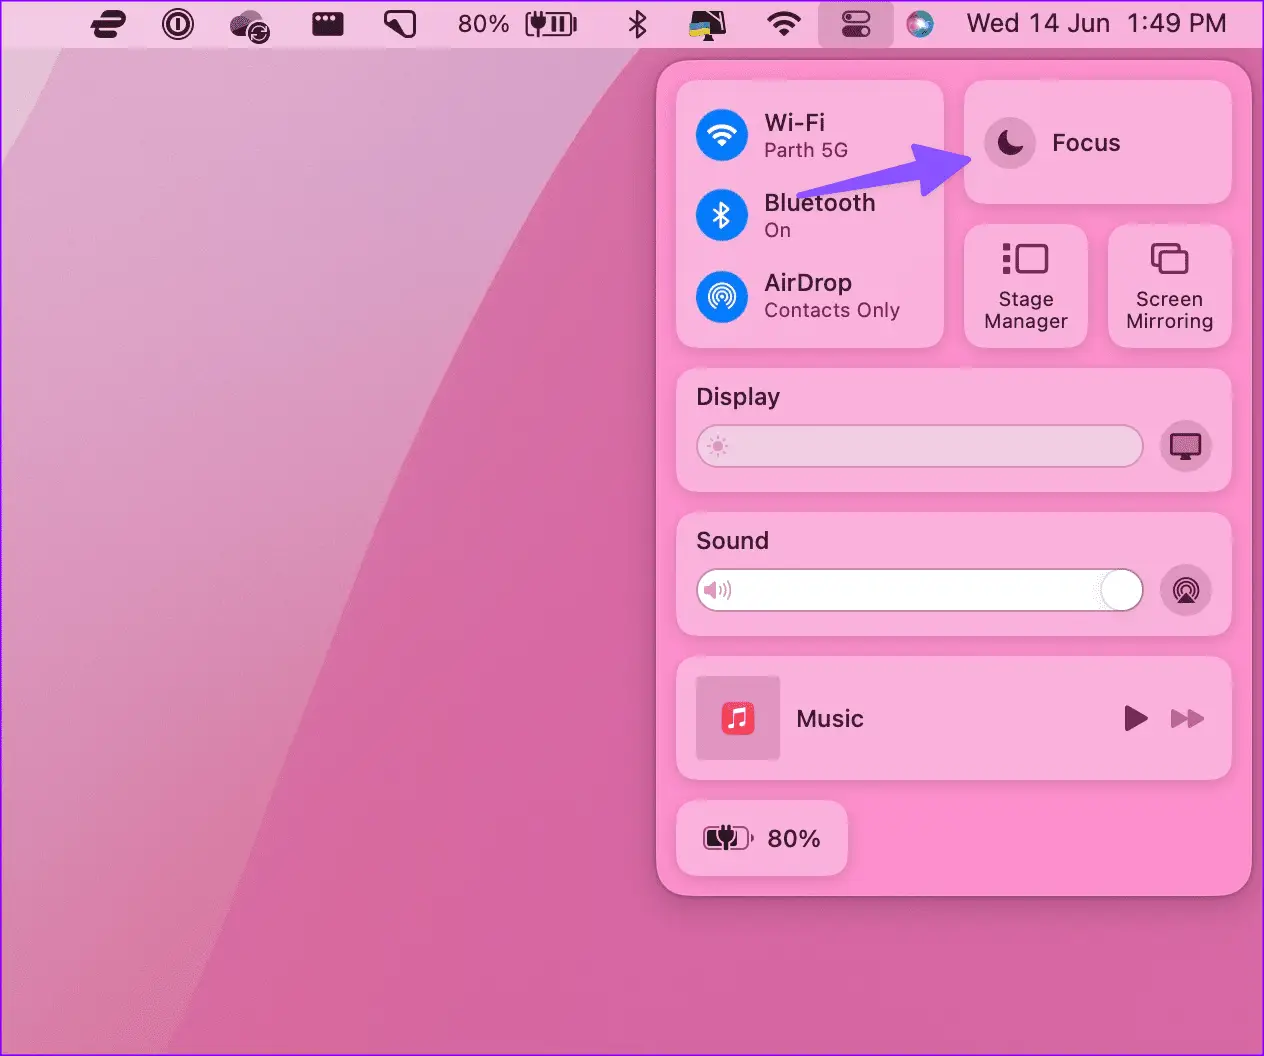This screenshot has width=1264, height=1056.
Task: Toggle the Bluetooth blue icon
Action: (x=722, y=215)
